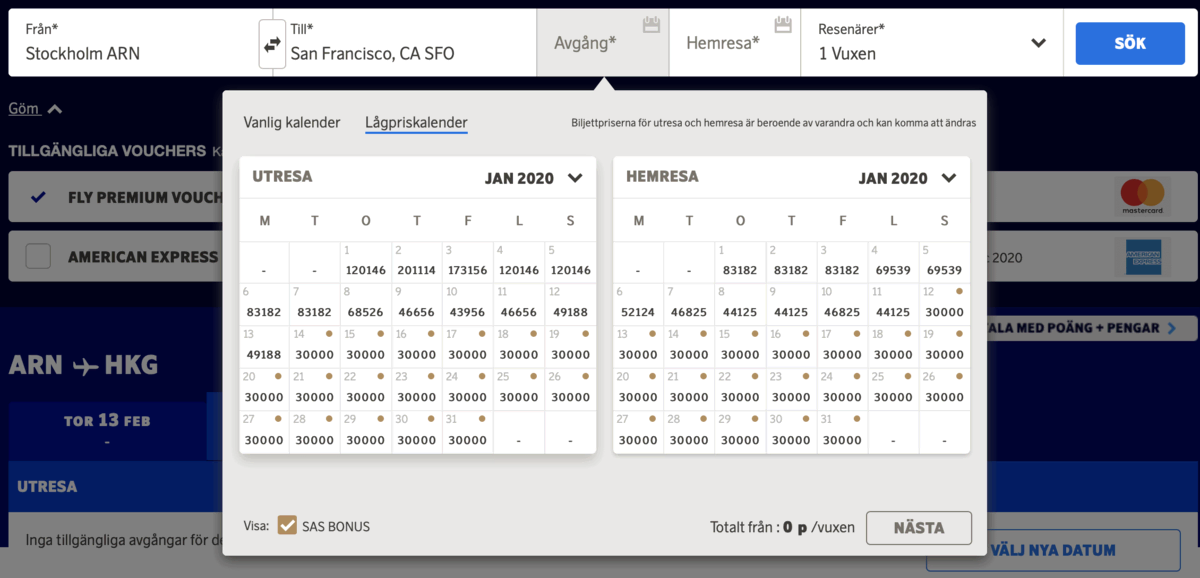Click the American Express logo icon
1200x578 pixels.
tap(1143, 257)
